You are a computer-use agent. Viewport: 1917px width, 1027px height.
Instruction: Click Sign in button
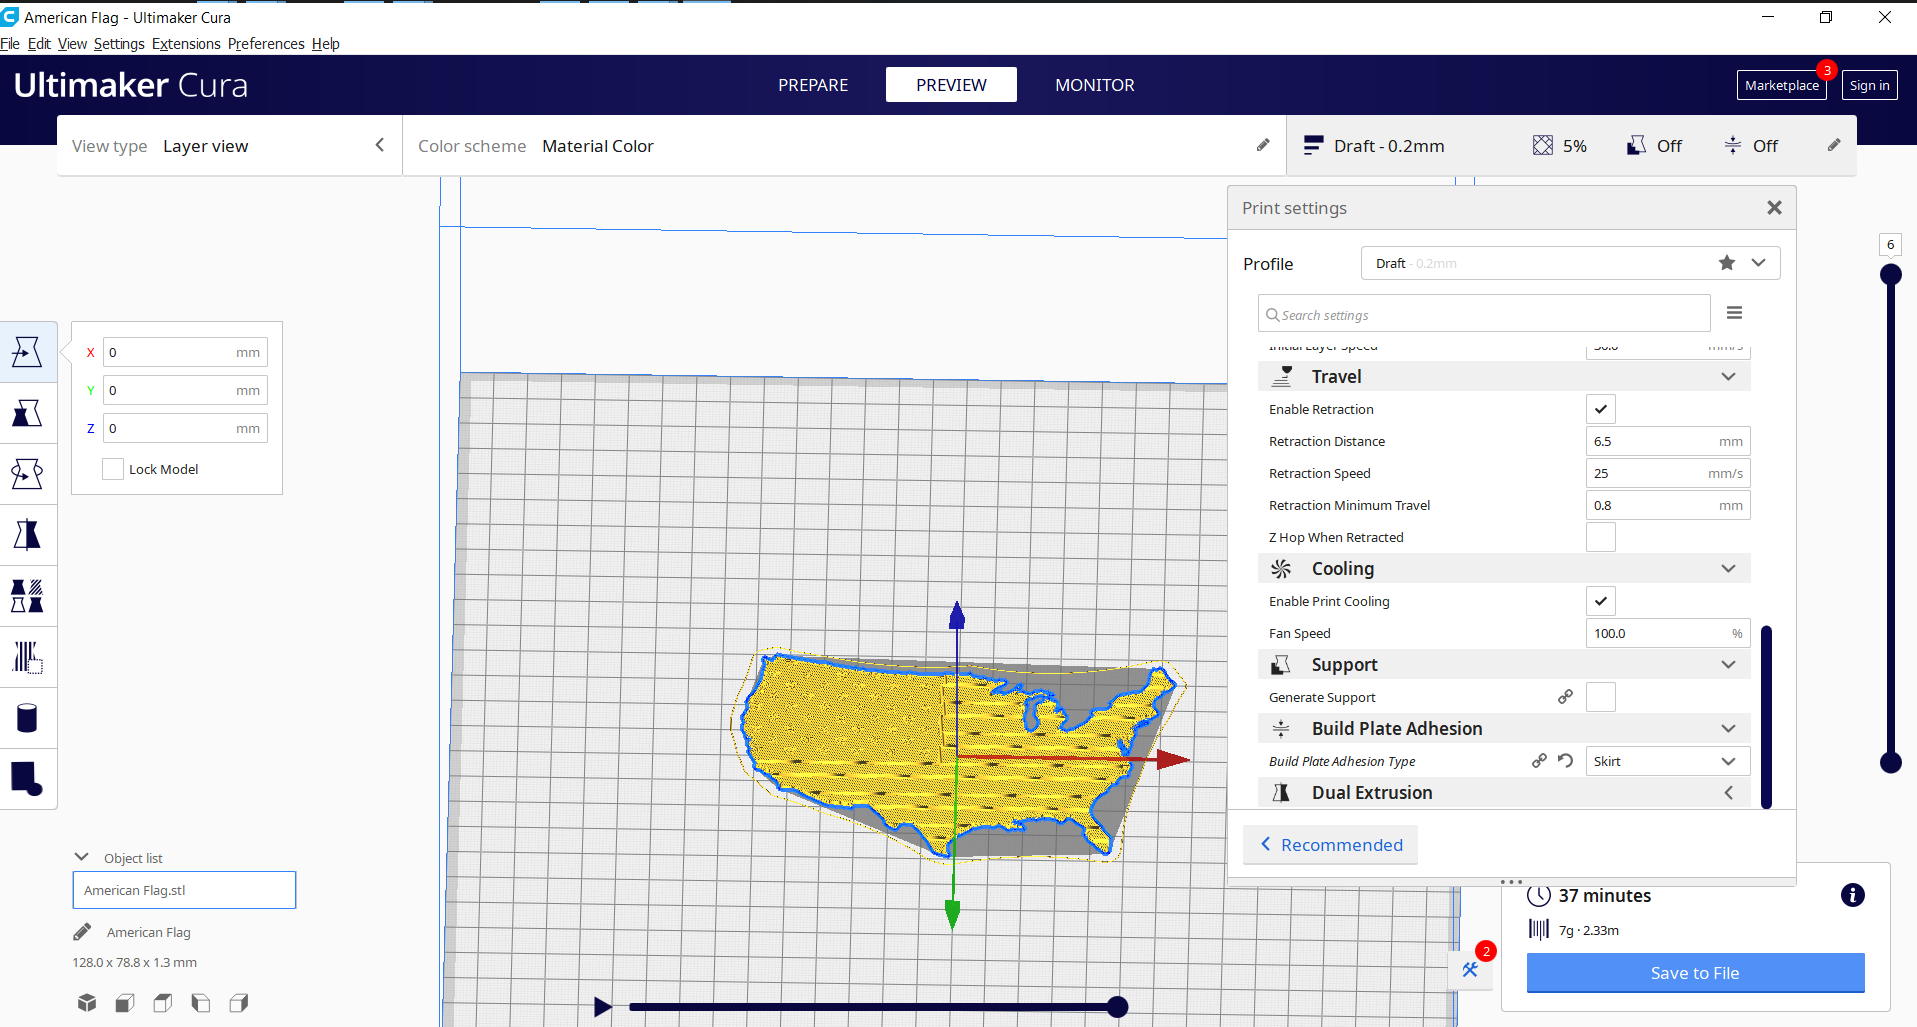coord(1869,85)
